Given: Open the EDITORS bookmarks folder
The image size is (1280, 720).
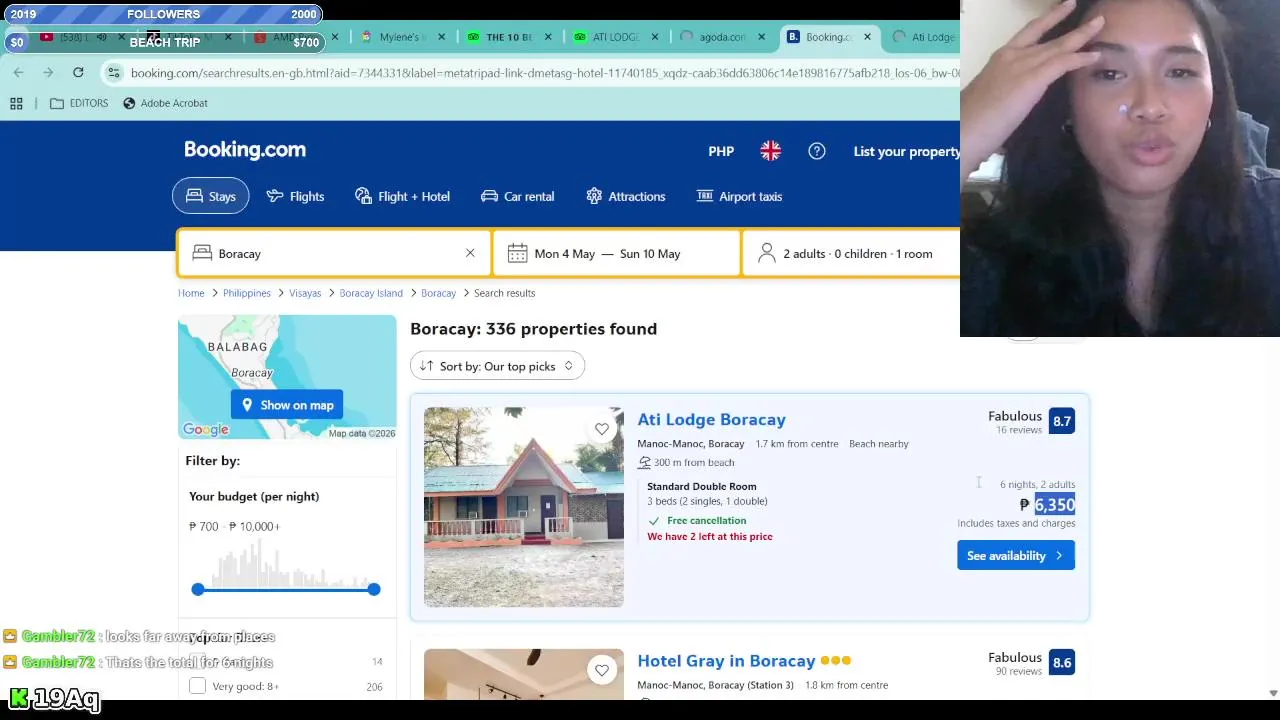Looking at the screenshot, I should click(x=79, y=103).
